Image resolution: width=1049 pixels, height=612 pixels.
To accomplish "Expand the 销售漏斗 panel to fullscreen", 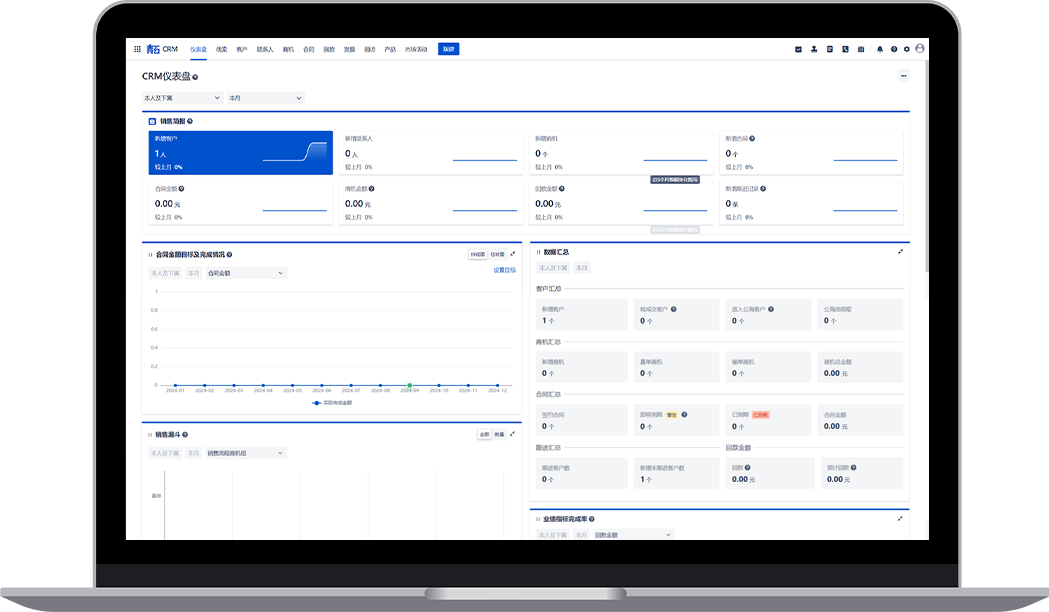I will [x=512, y=434].
